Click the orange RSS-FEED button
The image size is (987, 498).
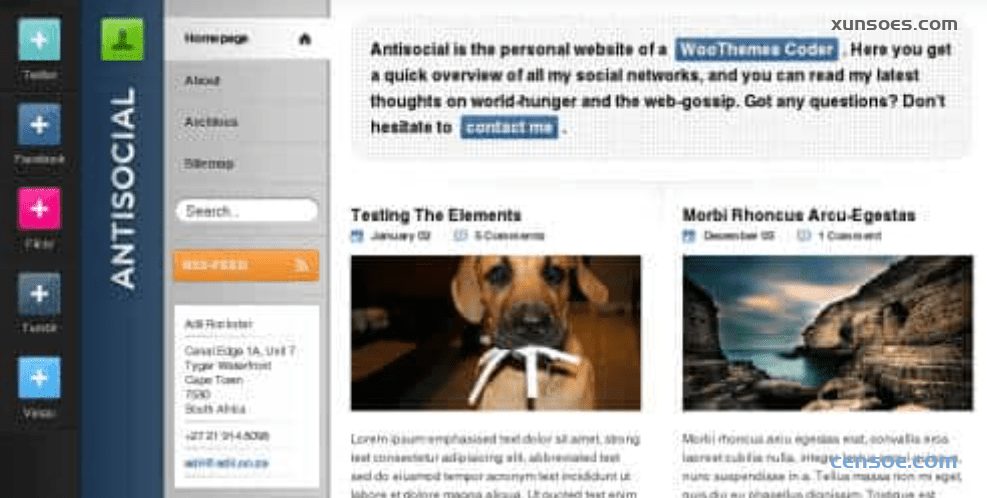[246, 265]
